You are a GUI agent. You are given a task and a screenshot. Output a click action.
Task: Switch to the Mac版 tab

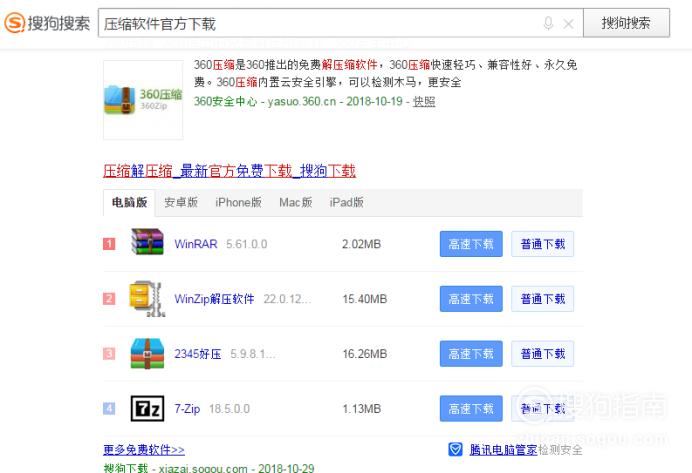pyautogui.click(x=296, y=203)
